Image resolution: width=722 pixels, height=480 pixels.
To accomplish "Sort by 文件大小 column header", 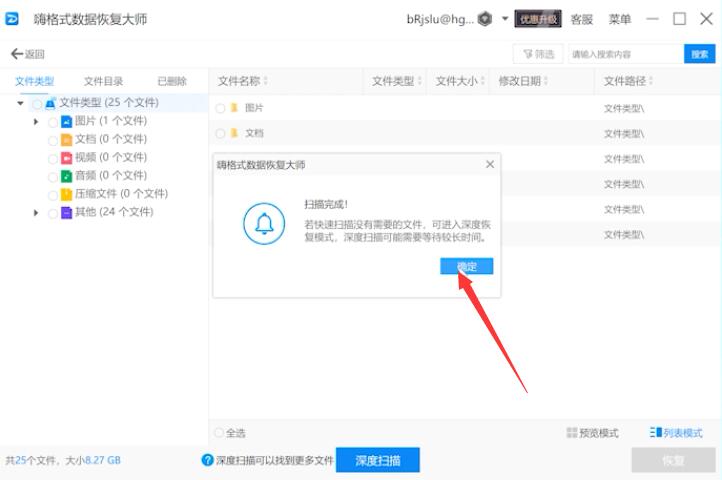I will (460, 82).
